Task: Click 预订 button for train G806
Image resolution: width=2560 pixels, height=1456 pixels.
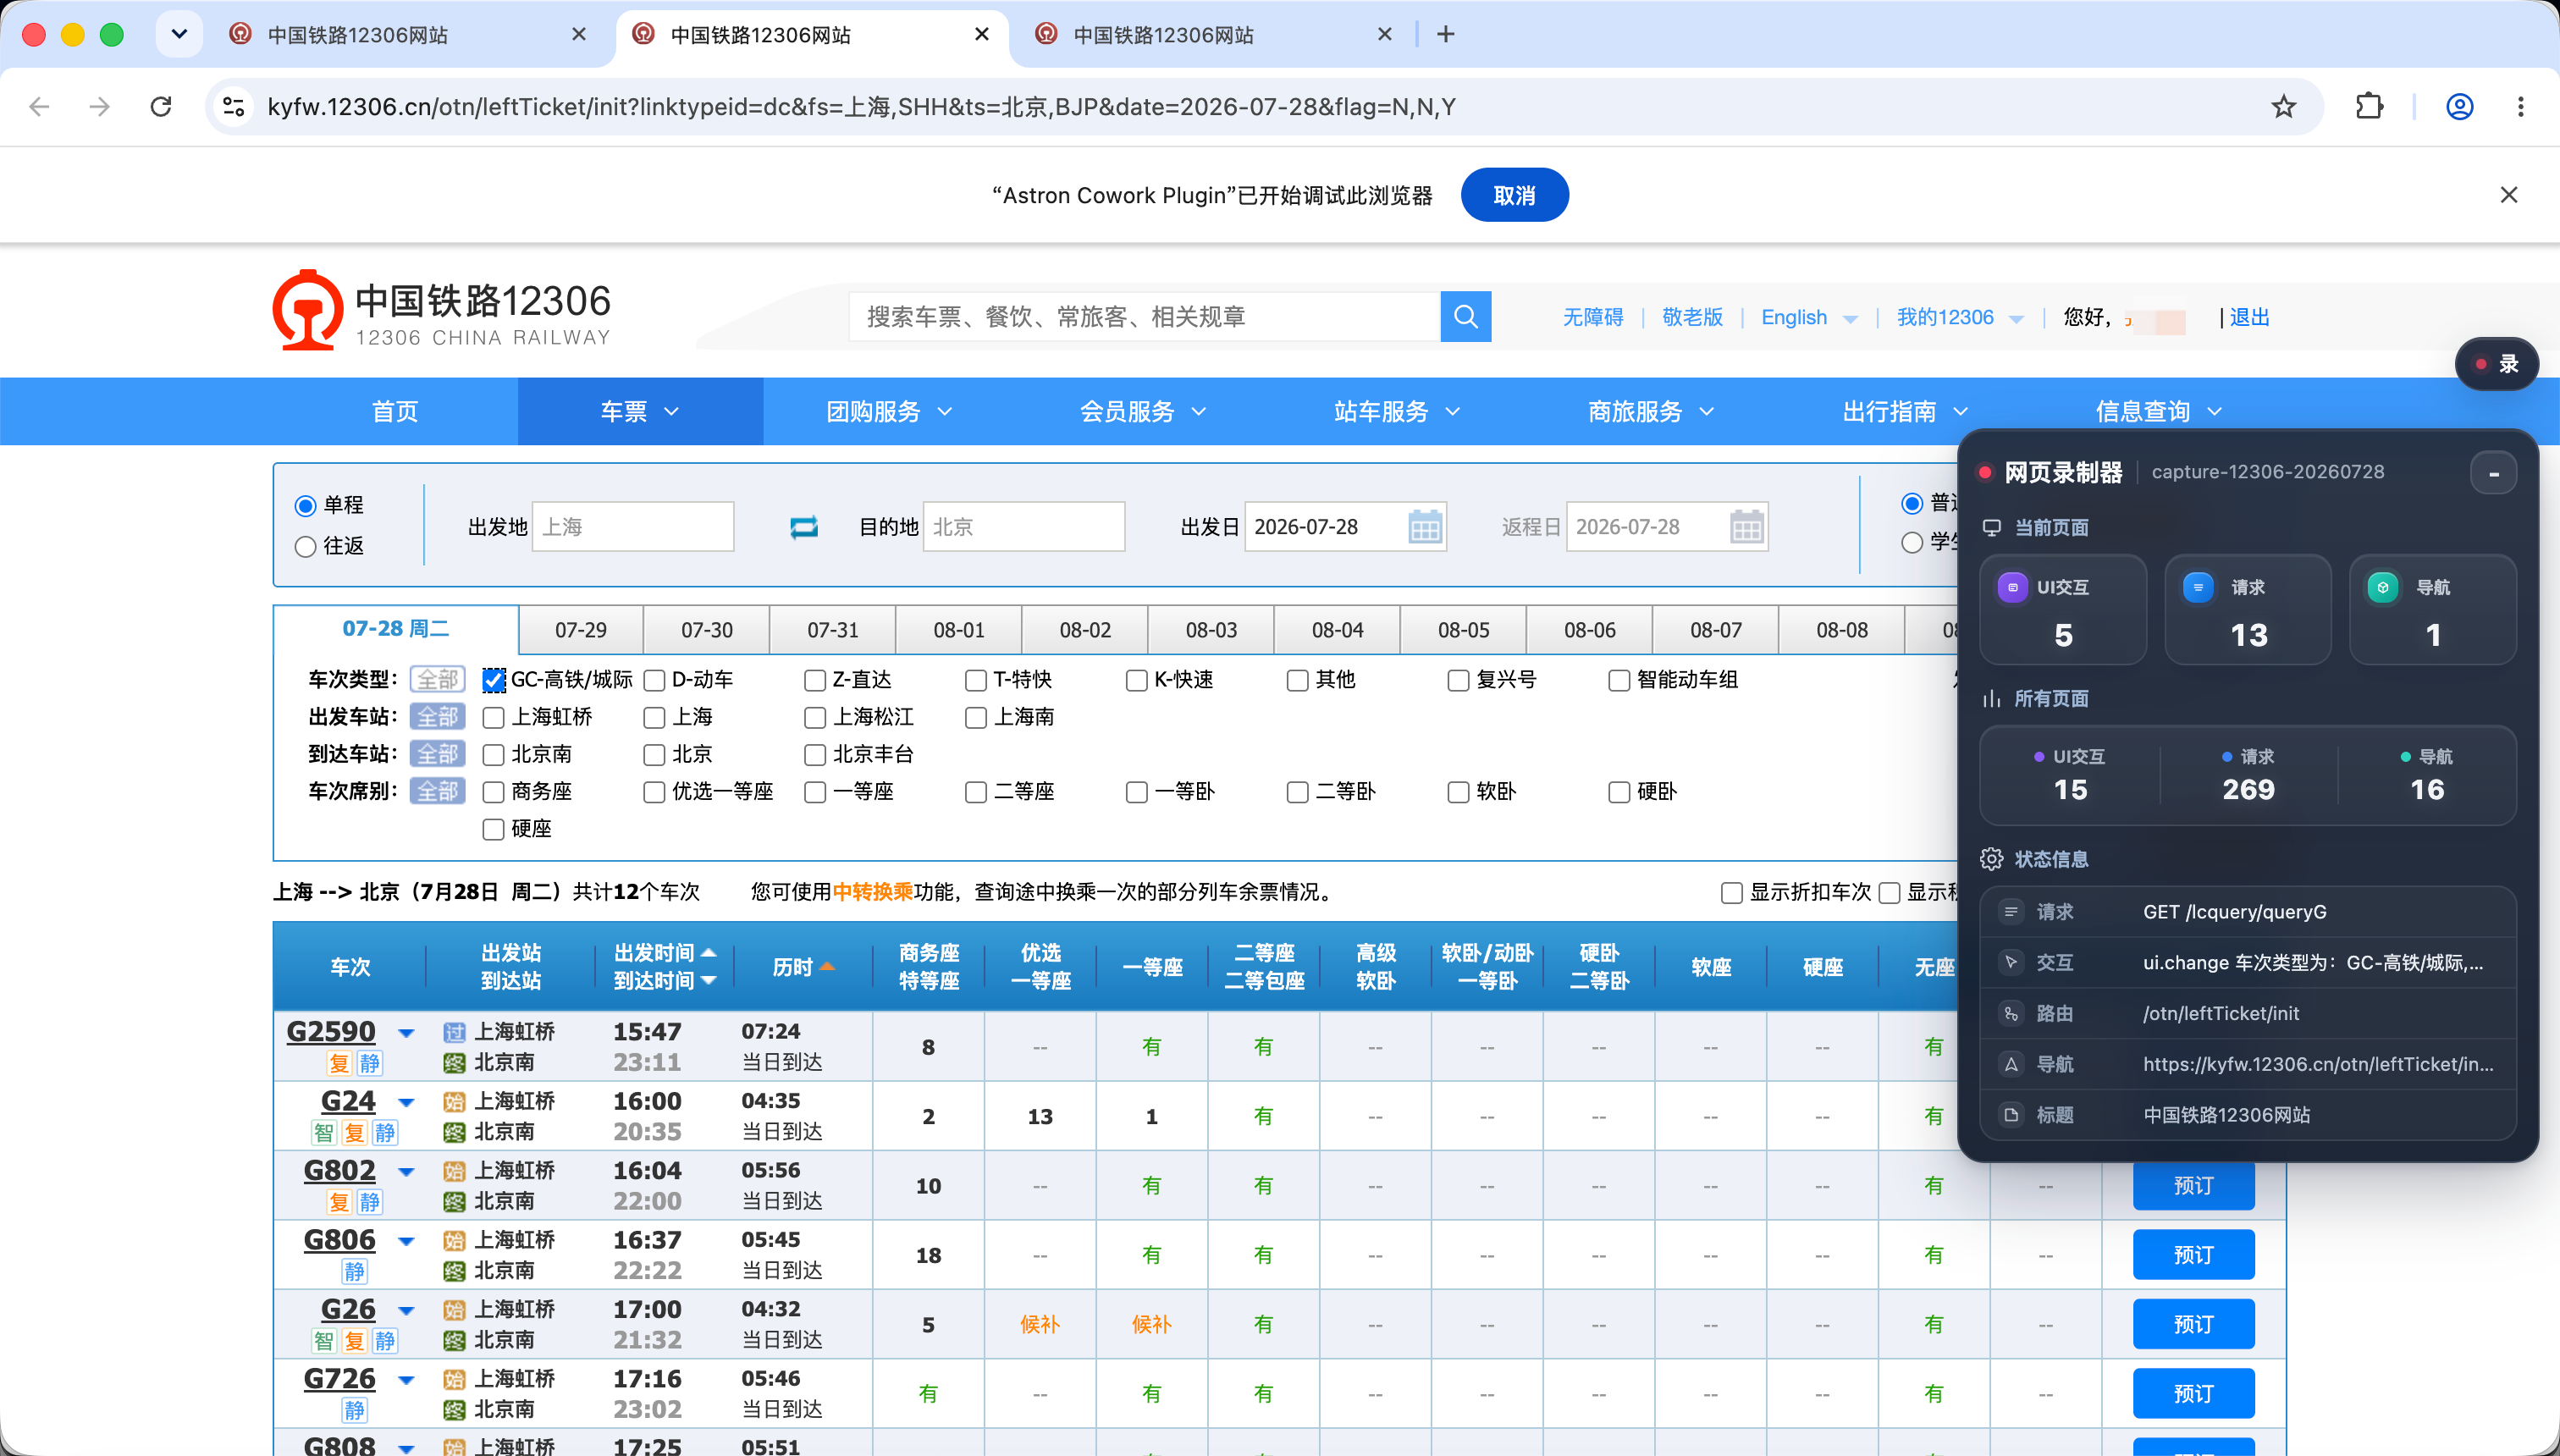Action: pos(2193,1254)
